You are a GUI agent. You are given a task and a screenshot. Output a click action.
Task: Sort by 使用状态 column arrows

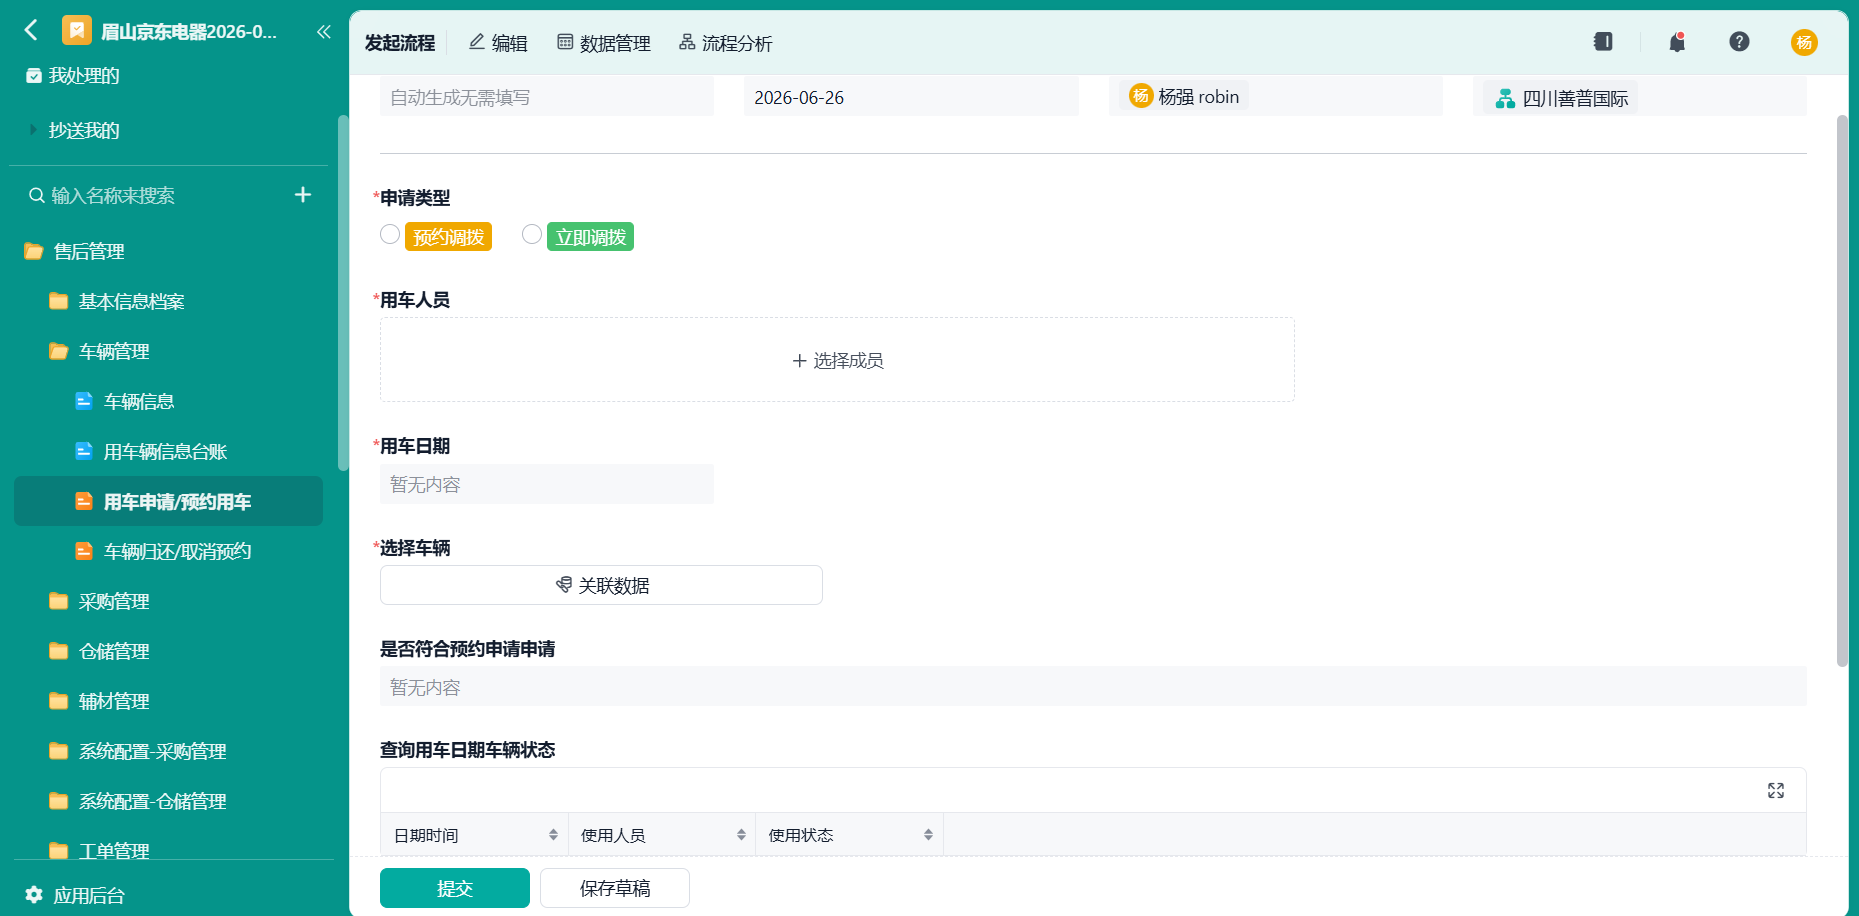[928, 835]
